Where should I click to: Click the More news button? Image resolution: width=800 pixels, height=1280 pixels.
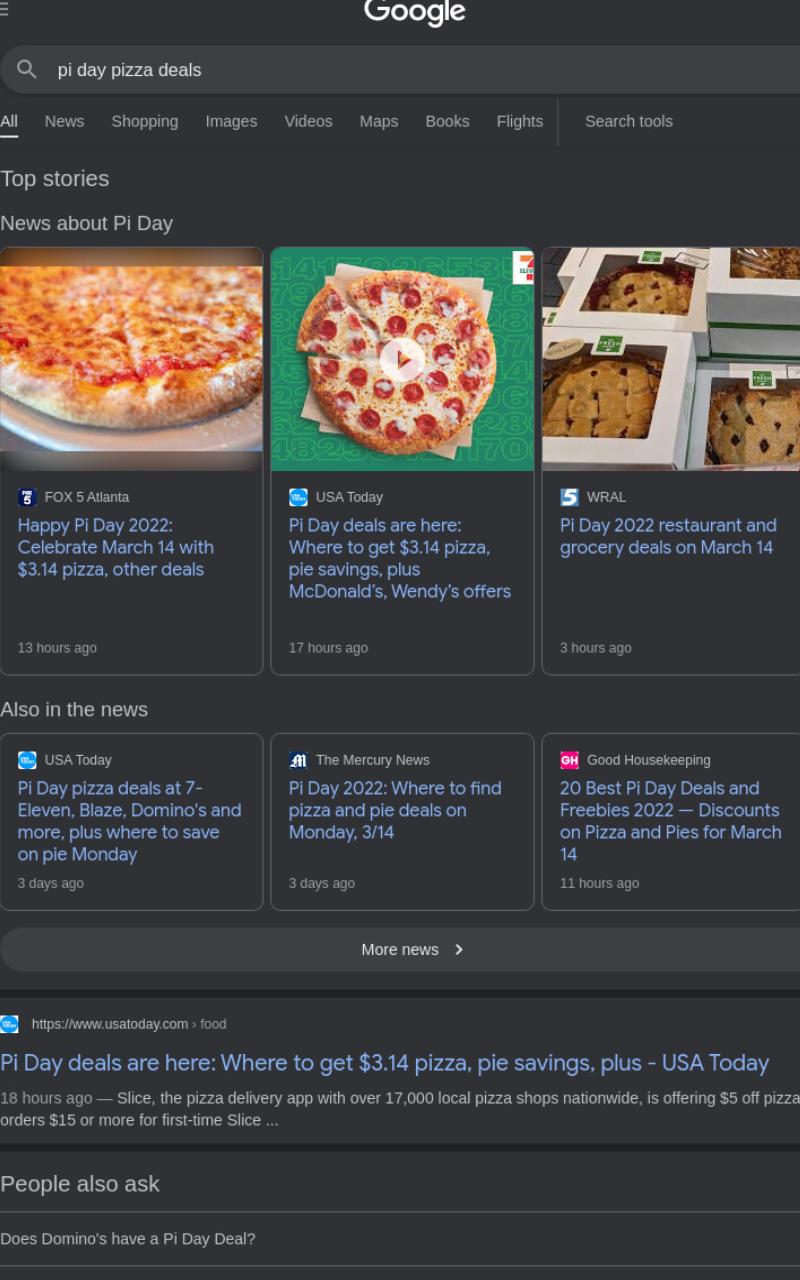(400, 949)
